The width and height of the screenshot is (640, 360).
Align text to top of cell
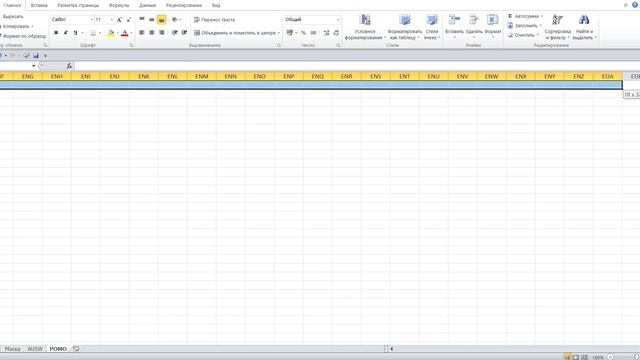click(x=142, y=19)
